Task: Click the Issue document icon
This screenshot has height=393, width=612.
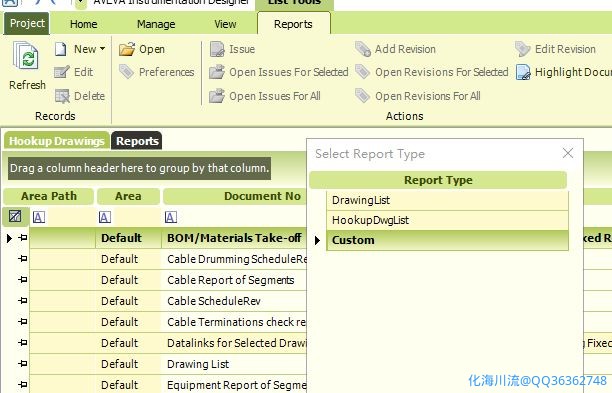Action: 217,49
